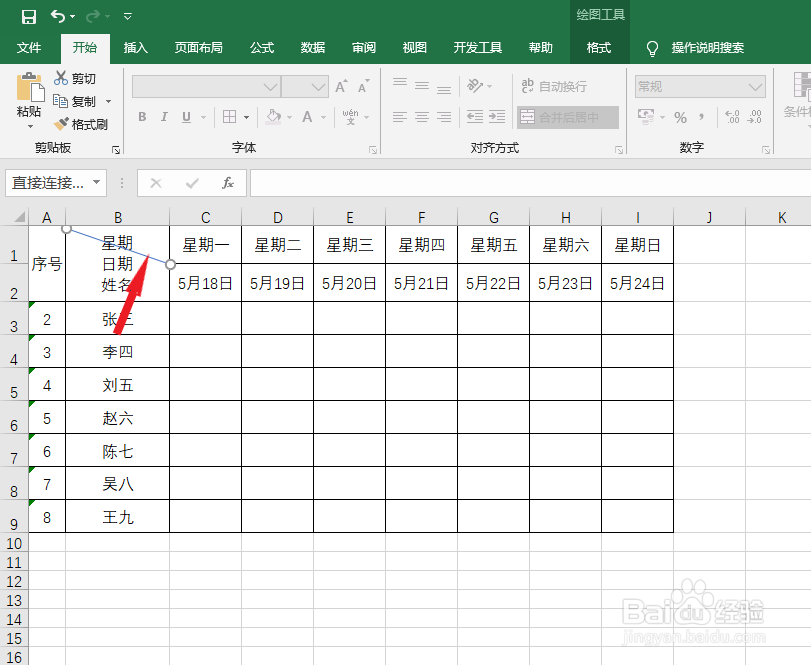Toggle Underline formatting
811x665 pixels.
[x=187, y=117]
